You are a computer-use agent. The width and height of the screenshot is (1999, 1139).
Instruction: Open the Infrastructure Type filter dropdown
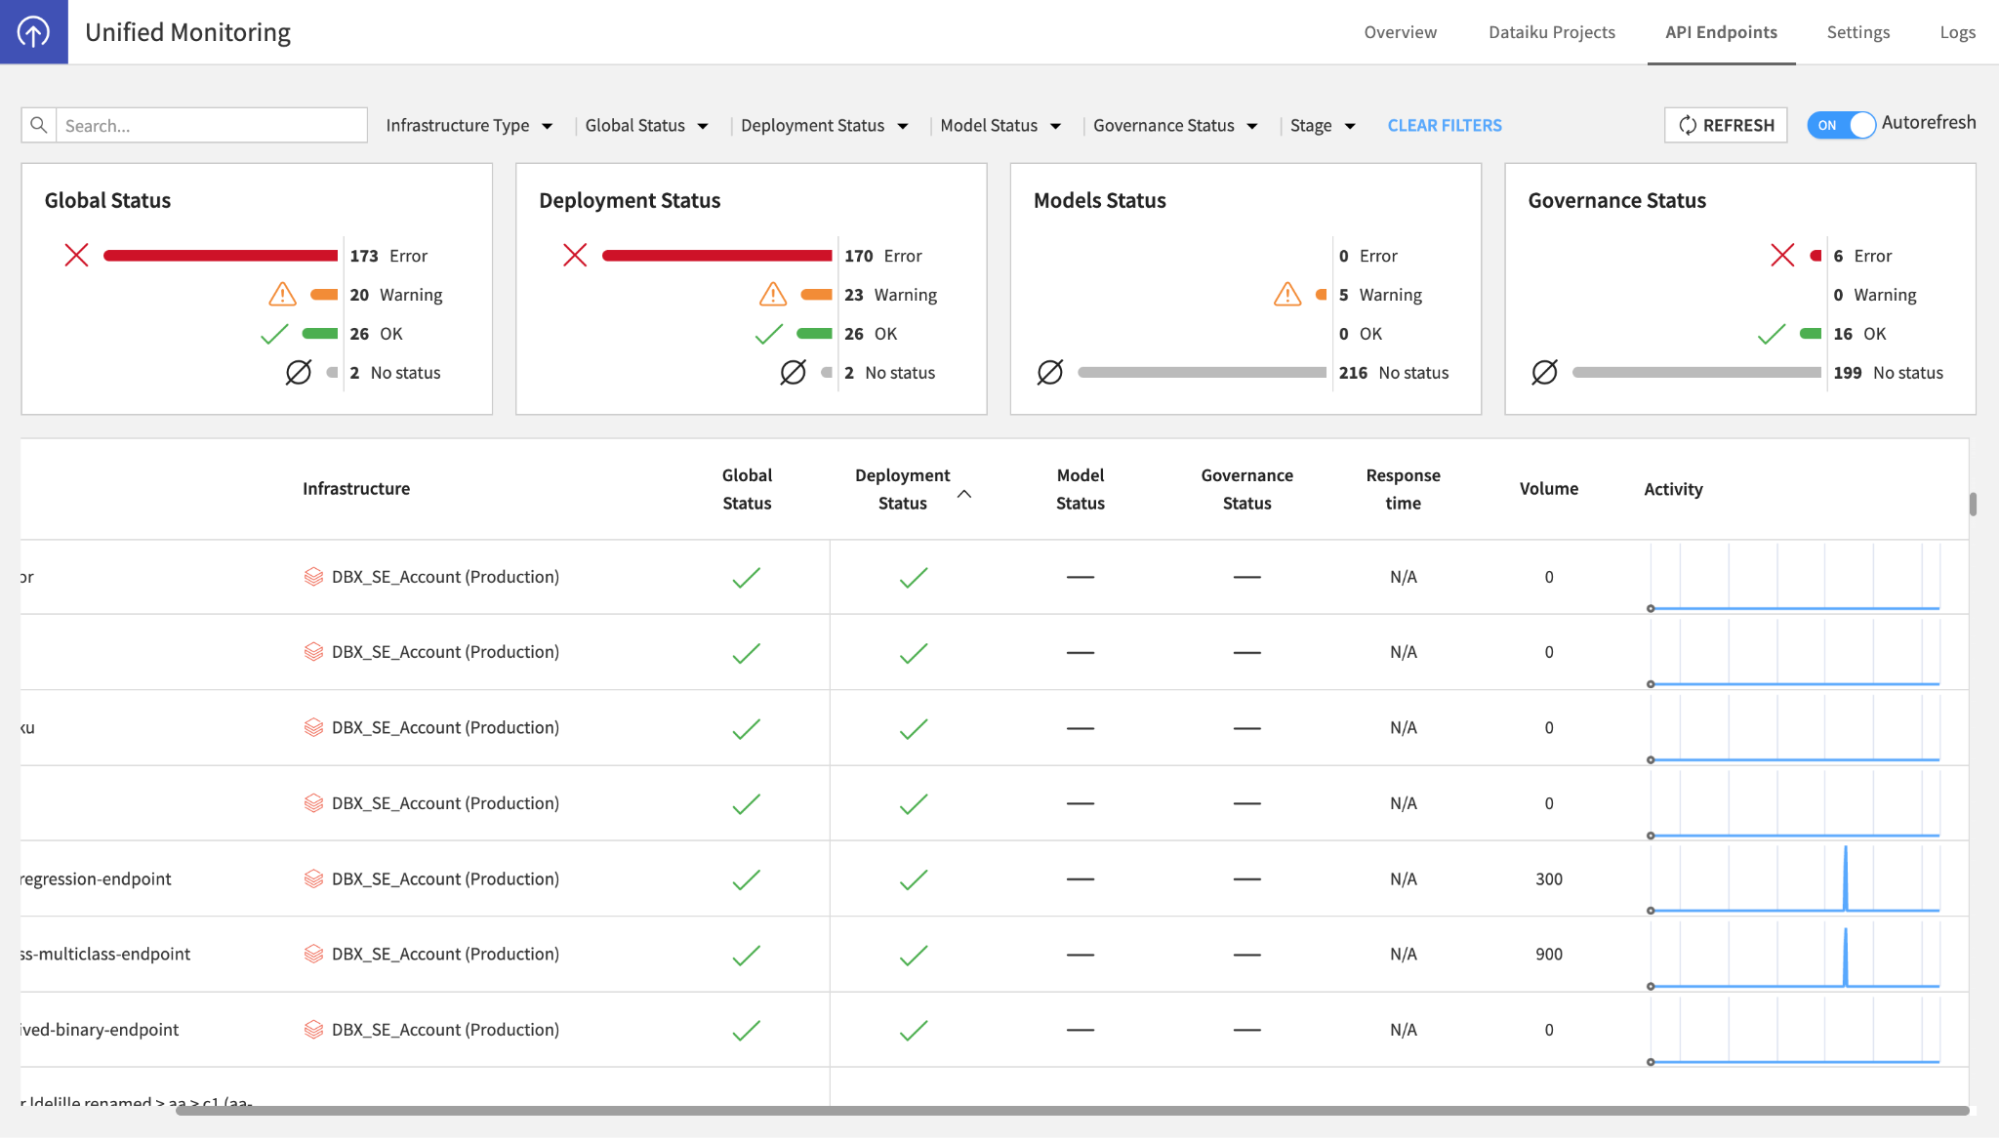tap(469, 125)
